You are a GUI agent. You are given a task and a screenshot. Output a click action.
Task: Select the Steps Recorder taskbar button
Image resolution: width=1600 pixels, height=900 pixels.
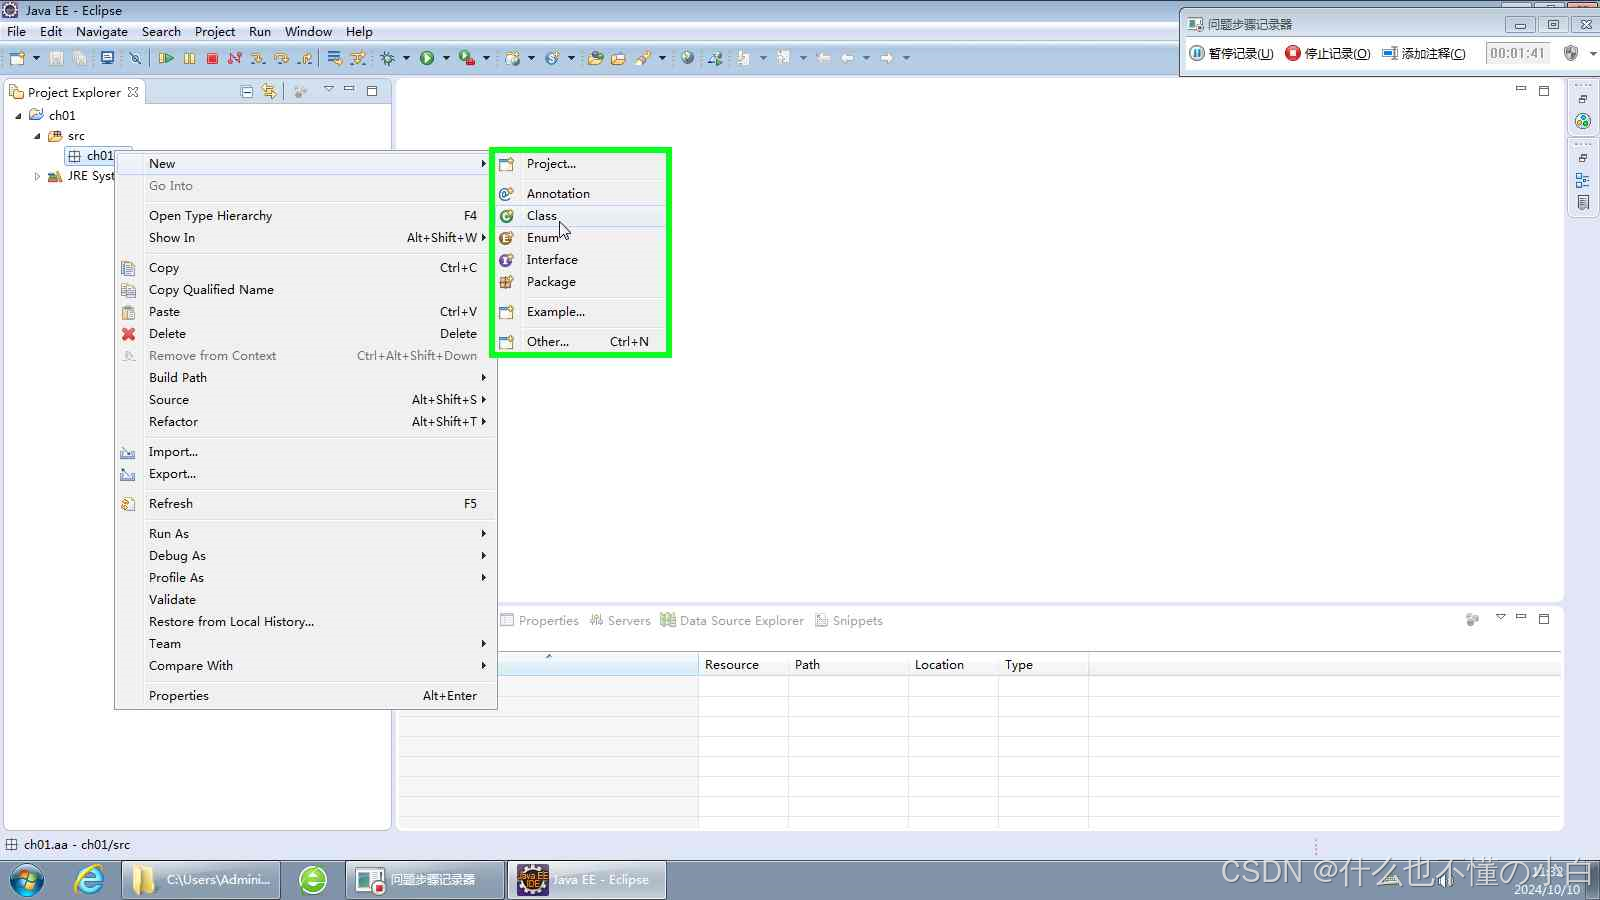[425, 880]
